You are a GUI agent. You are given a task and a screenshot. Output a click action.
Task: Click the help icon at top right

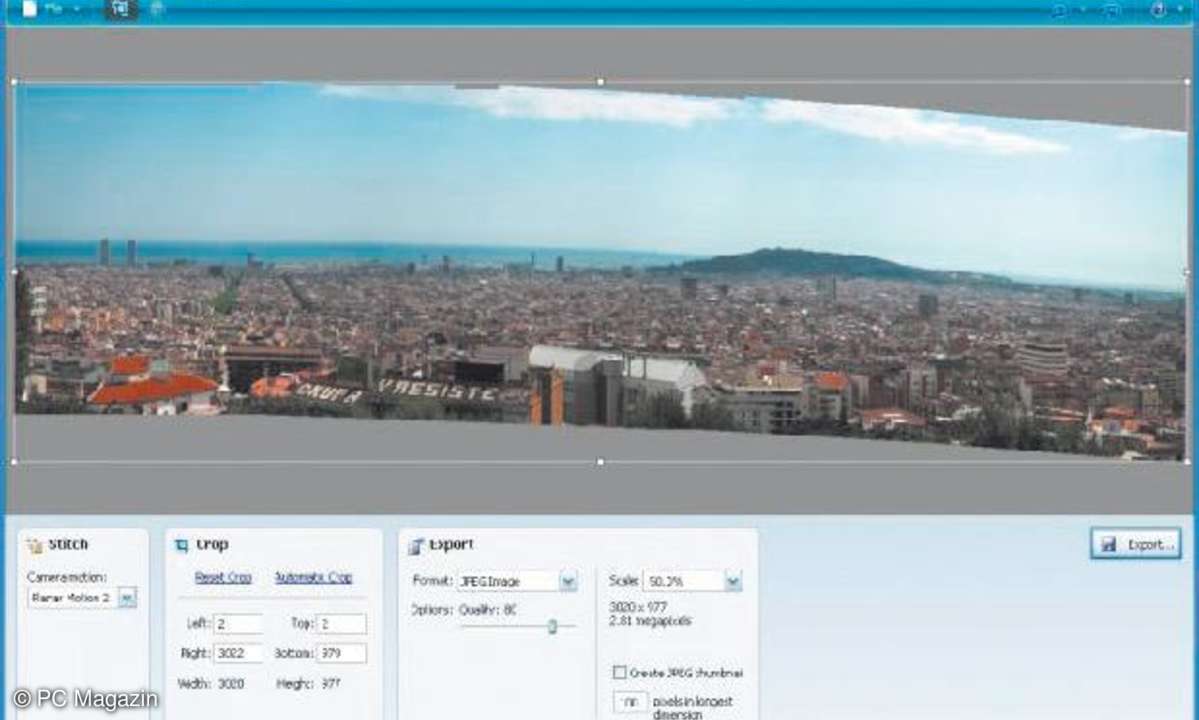[1158, 10]
